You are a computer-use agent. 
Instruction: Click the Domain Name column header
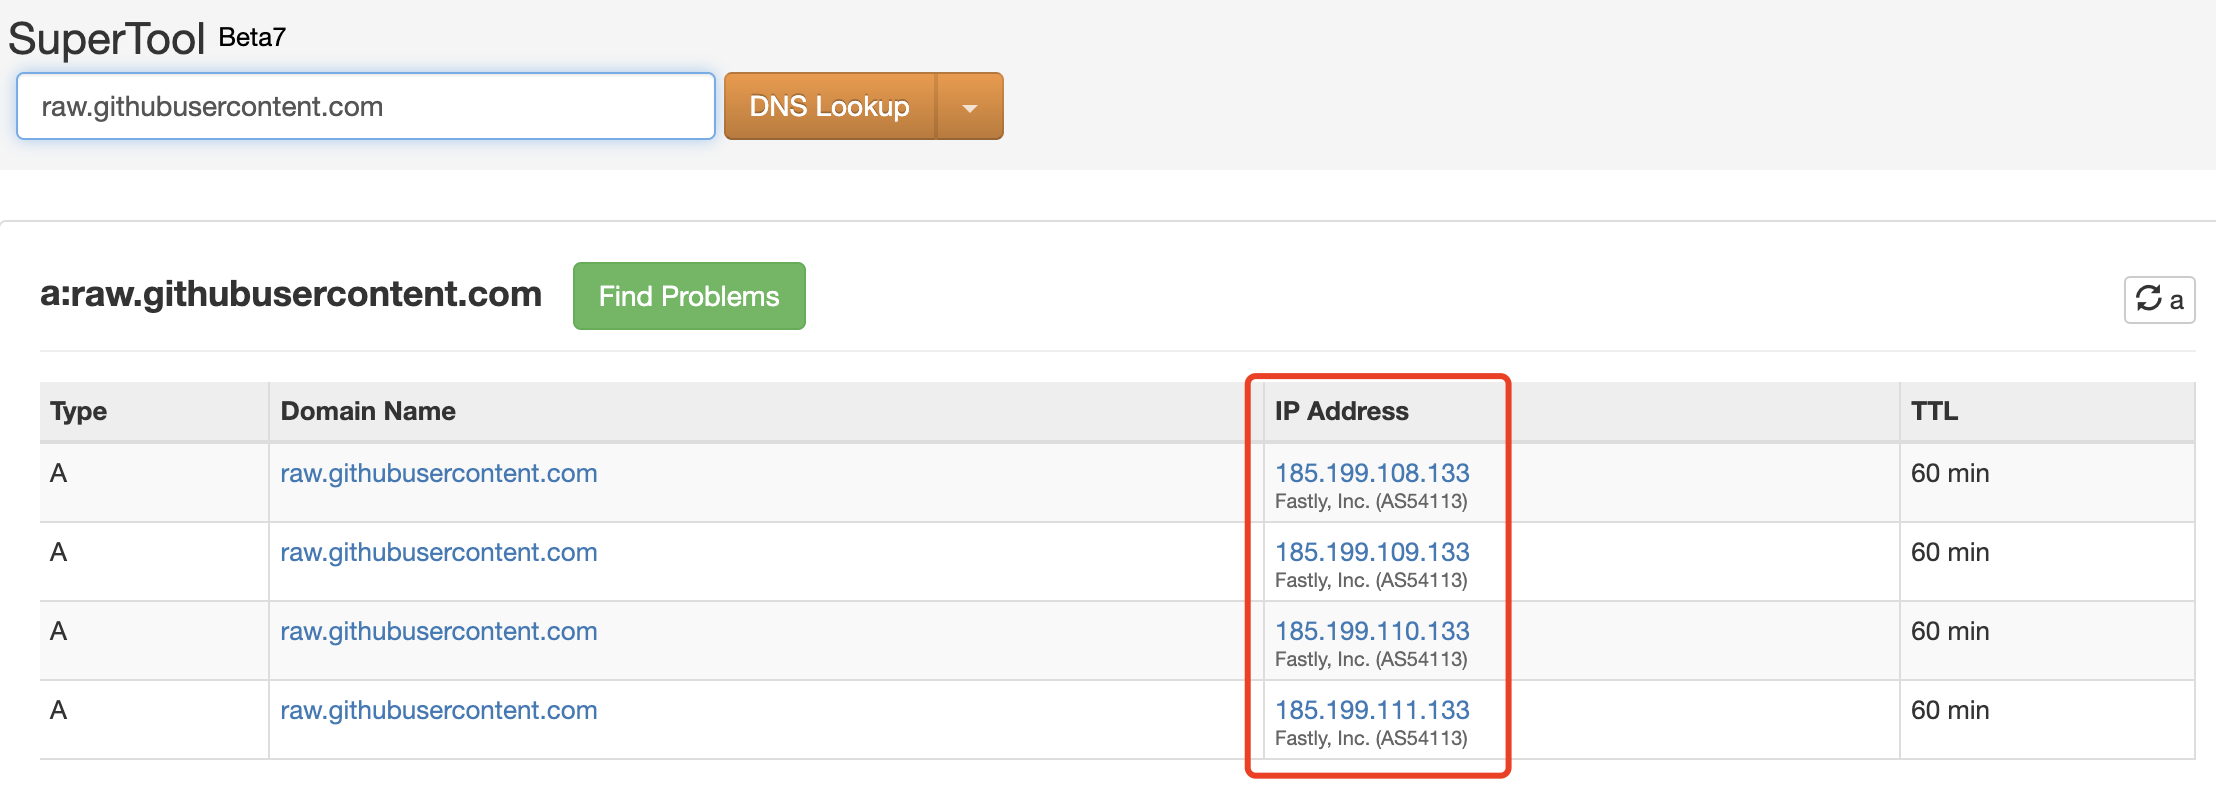(x=368, y=411)
